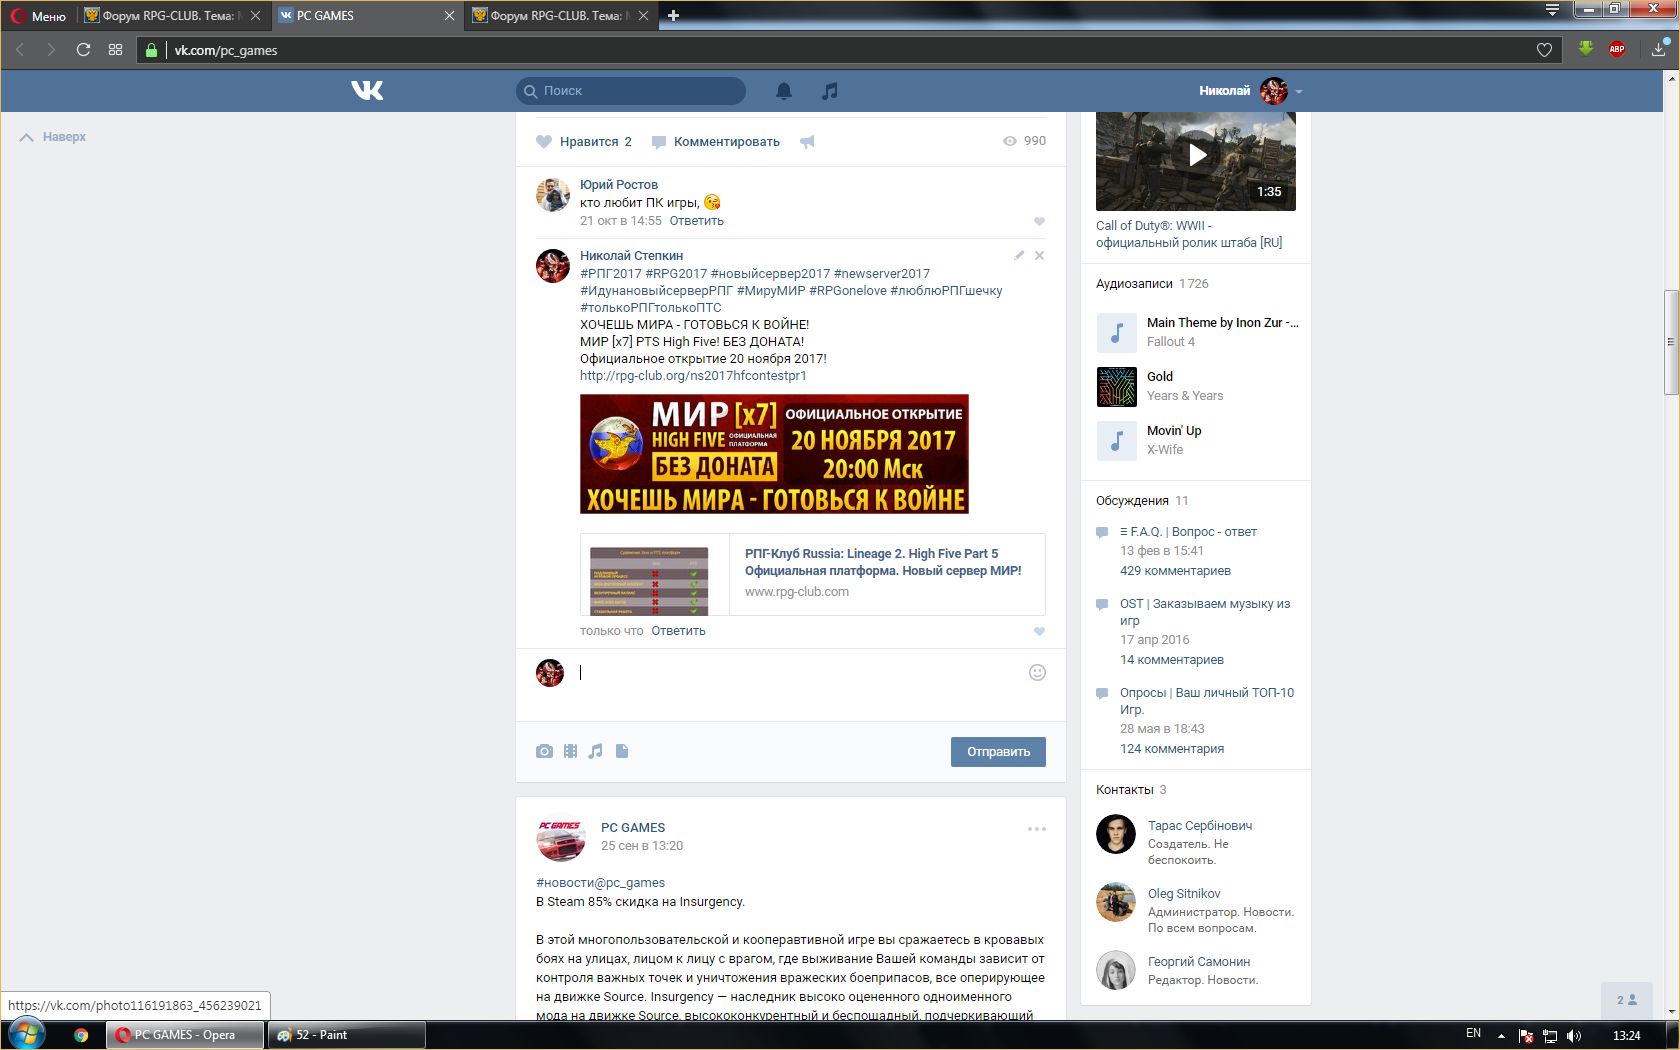Like Юрий Ростов's comment

tap(1039, 222)
